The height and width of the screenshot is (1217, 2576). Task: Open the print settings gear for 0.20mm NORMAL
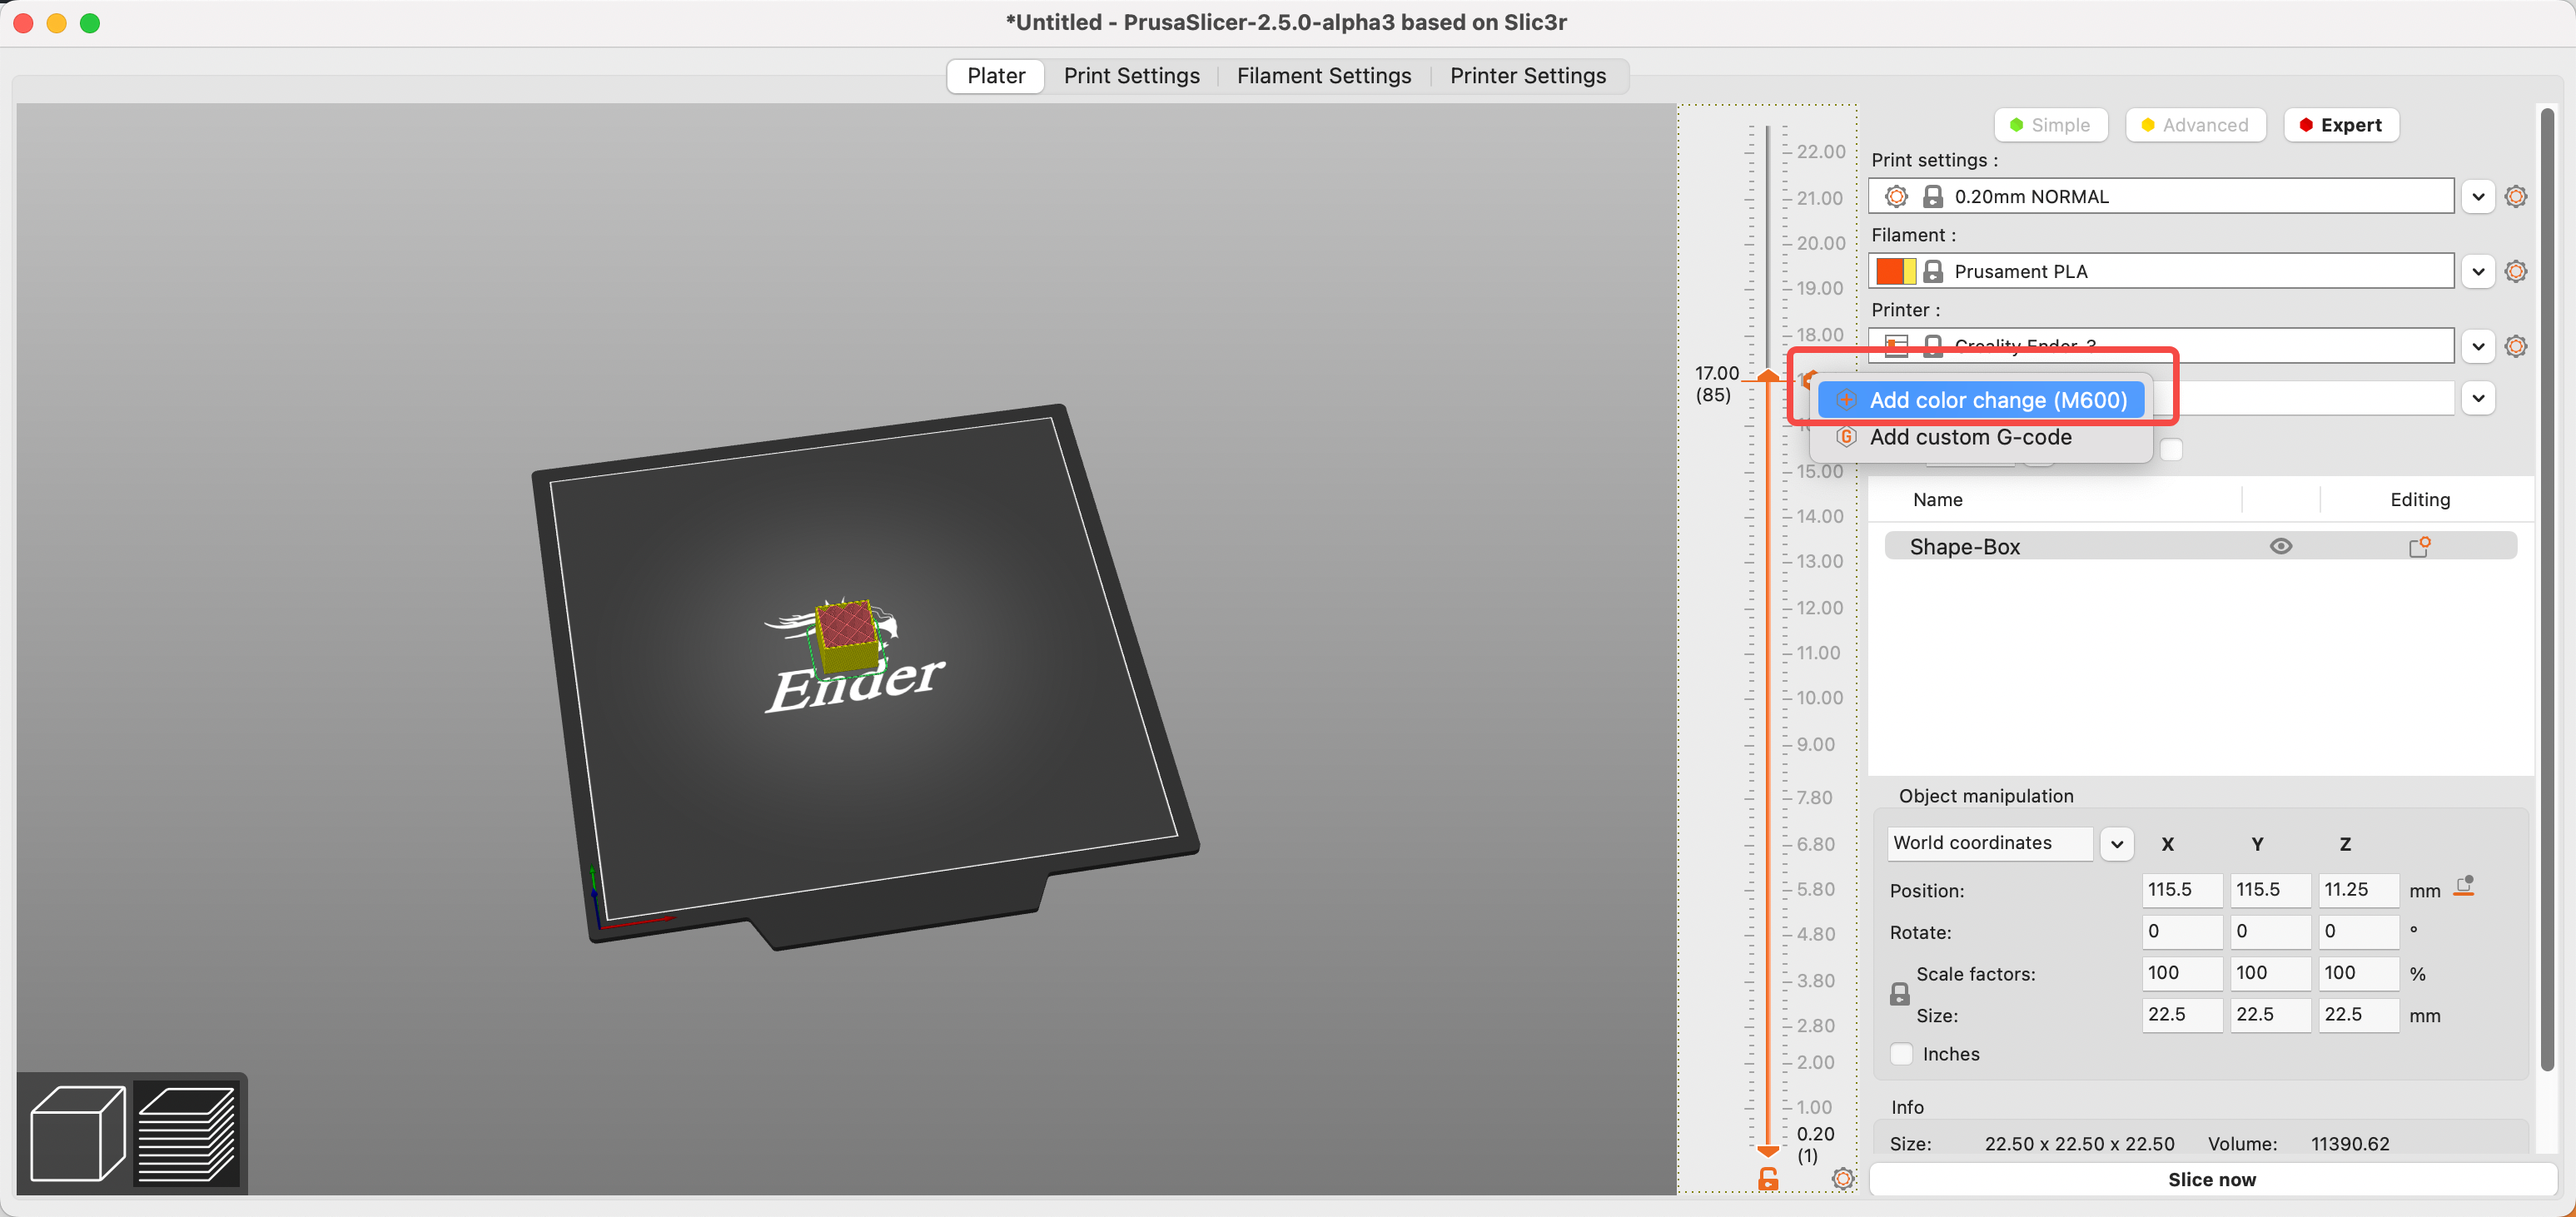pos(2516,196)
